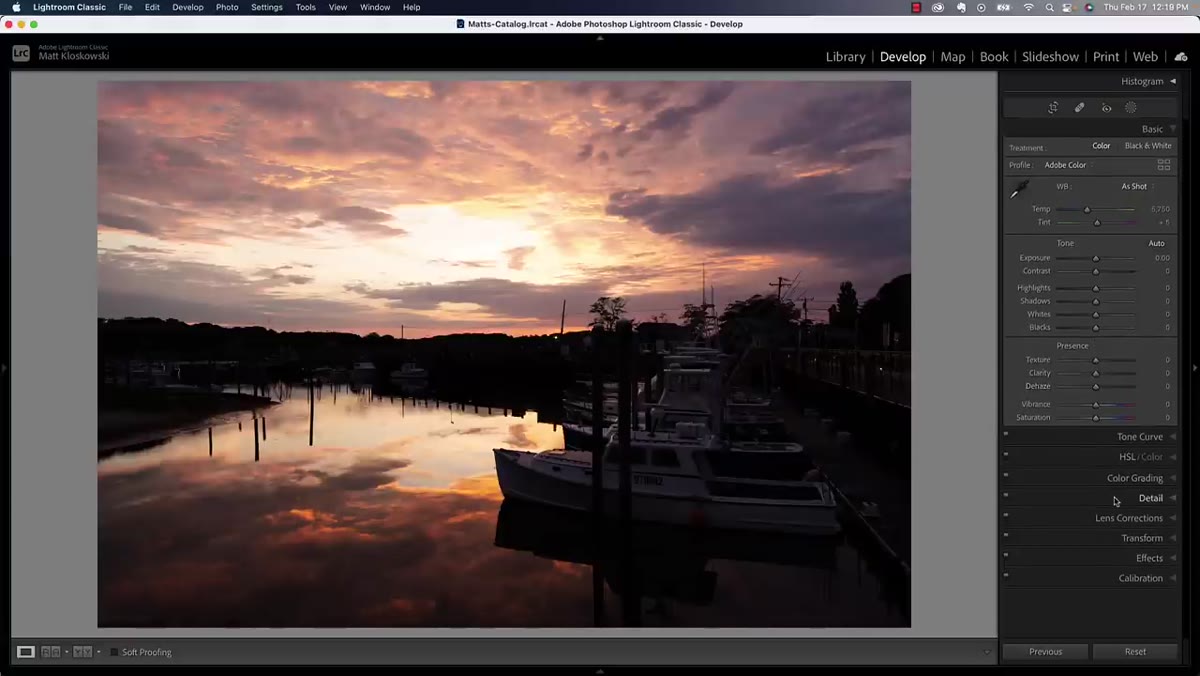Click the Saturation slider handle
This screenshot has width=1200, height=676.
[1096, 418]
